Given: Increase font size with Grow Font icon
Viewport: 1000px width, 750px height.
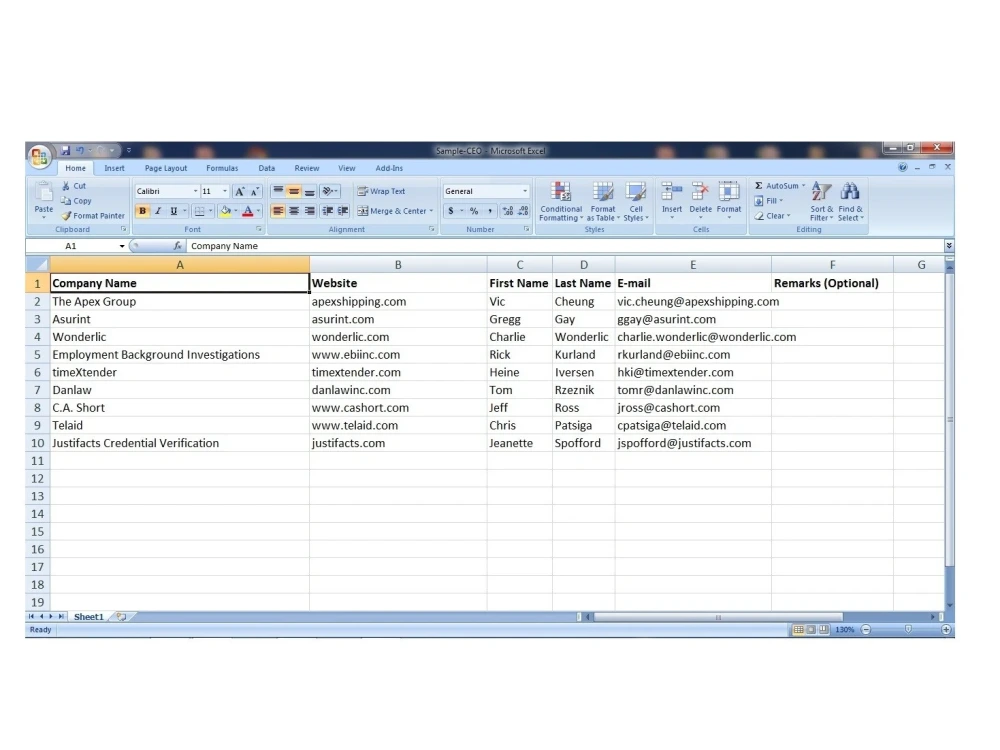Looking at the screenshot, I should tap(239, 191).
